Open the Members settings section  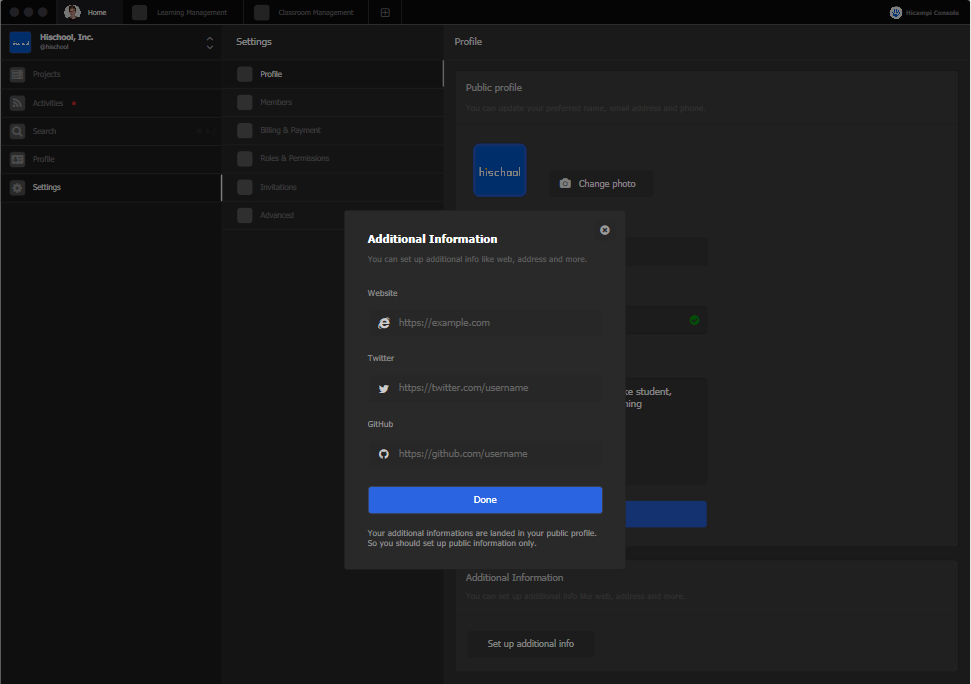[x=276, y=102]
